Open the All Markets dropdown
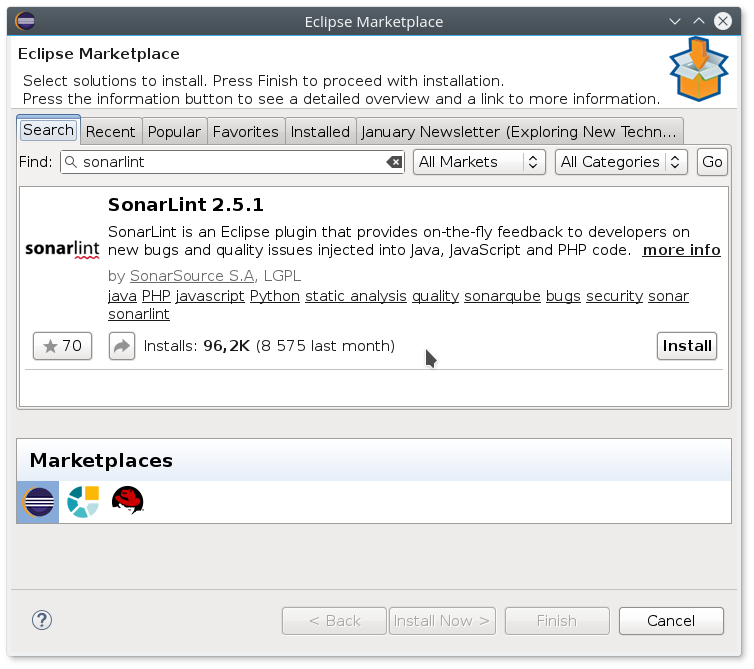 [x=479, y=162]
